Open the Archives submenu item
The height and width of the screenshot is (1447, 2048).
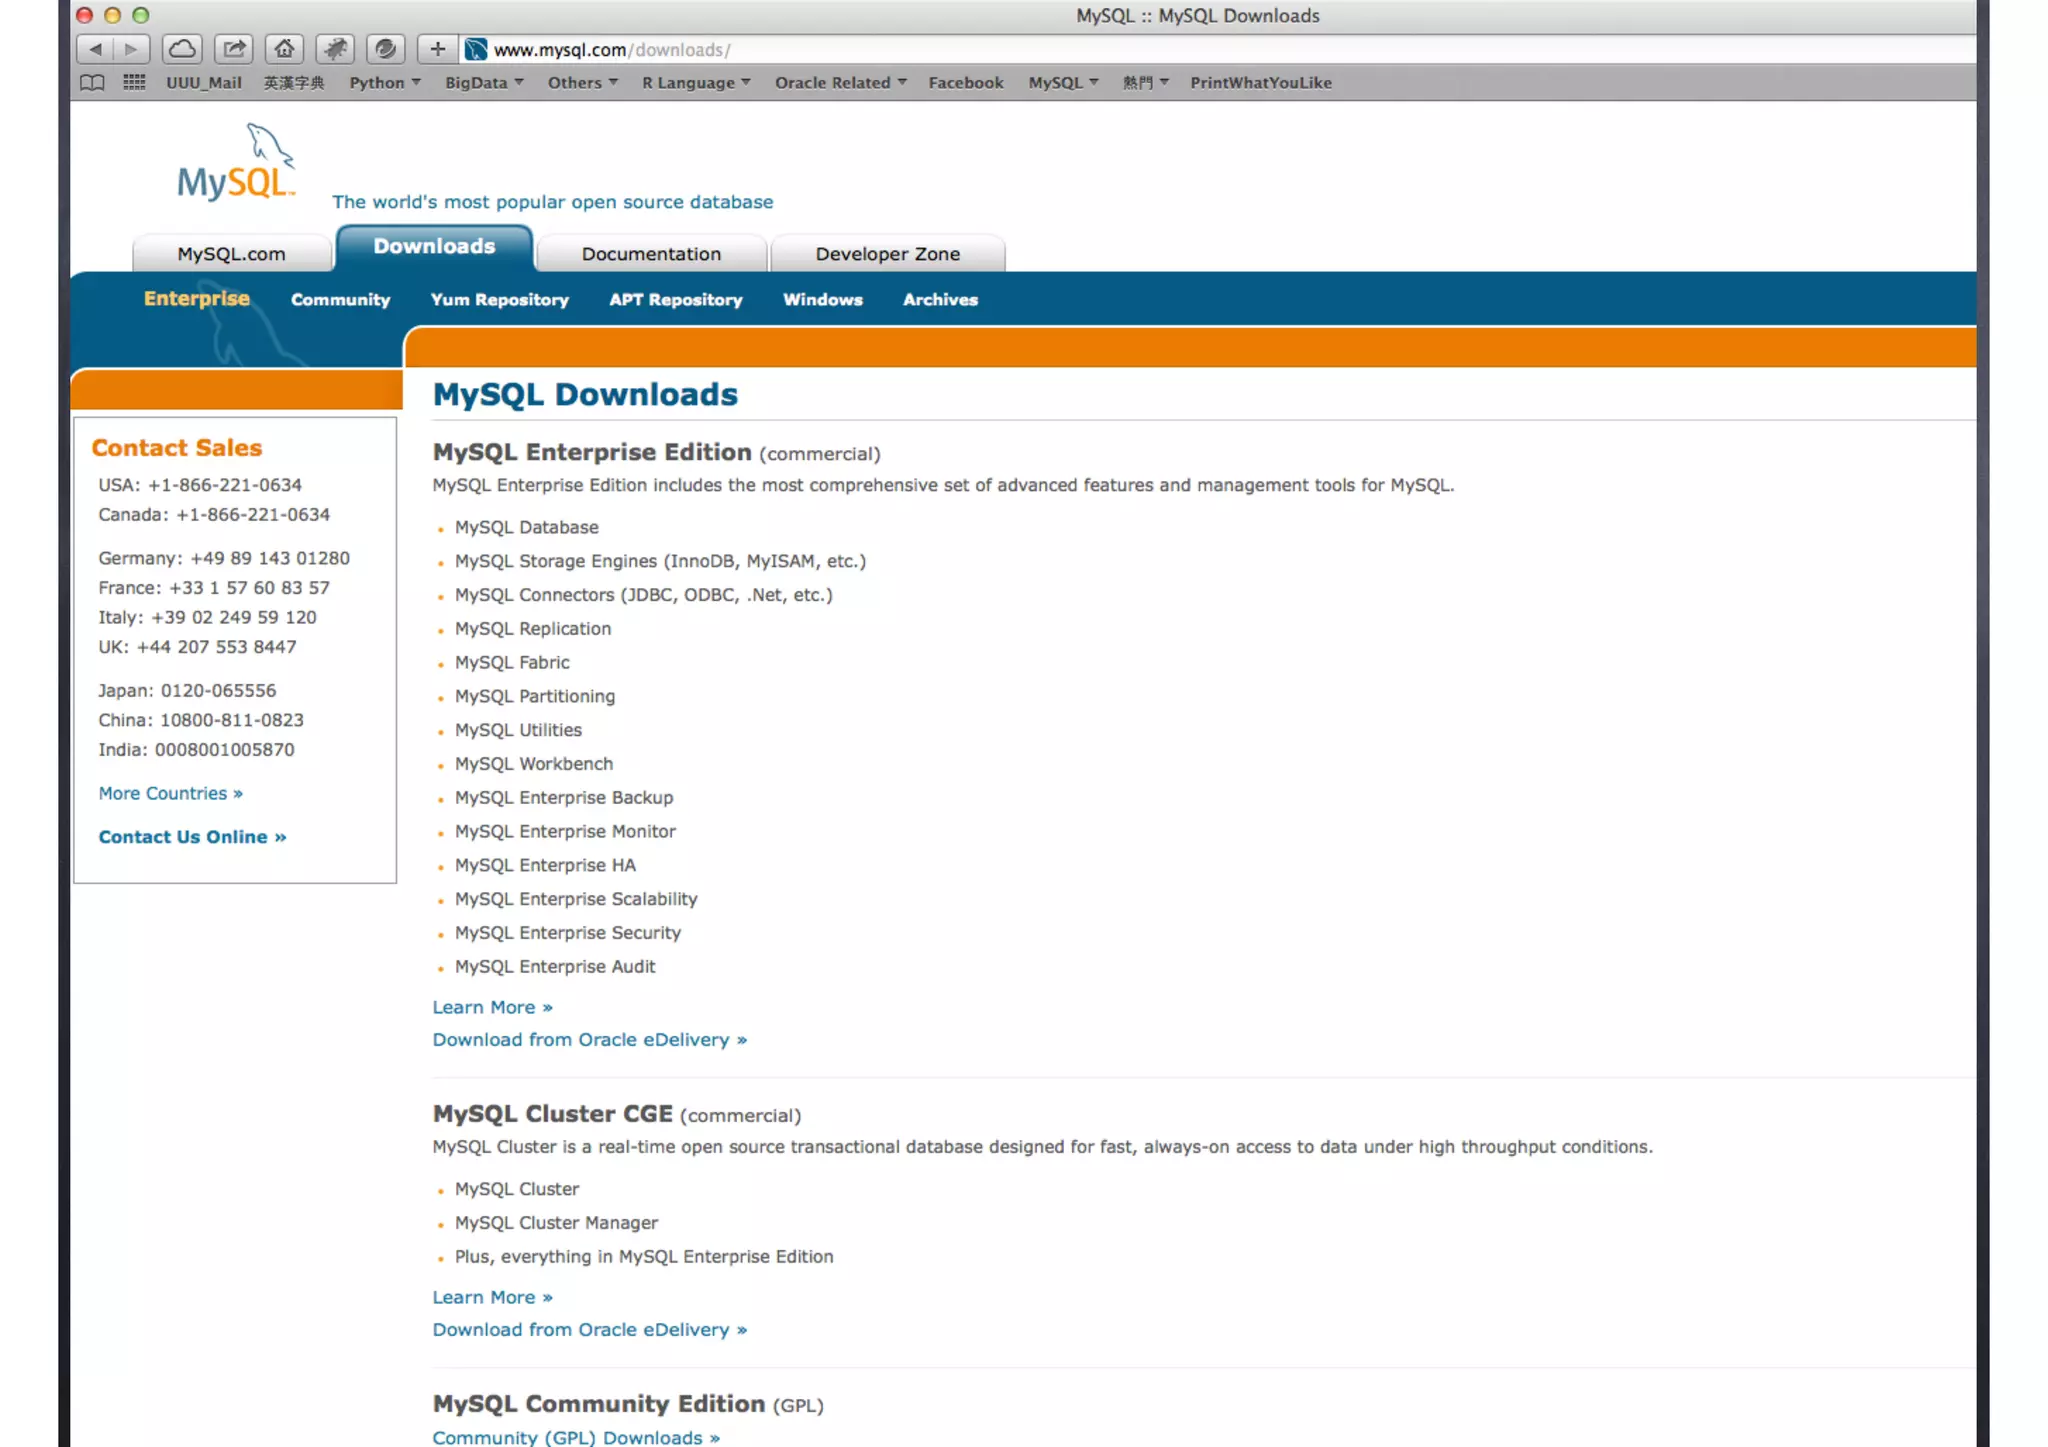pyautogui.click(x=940, y=300)
